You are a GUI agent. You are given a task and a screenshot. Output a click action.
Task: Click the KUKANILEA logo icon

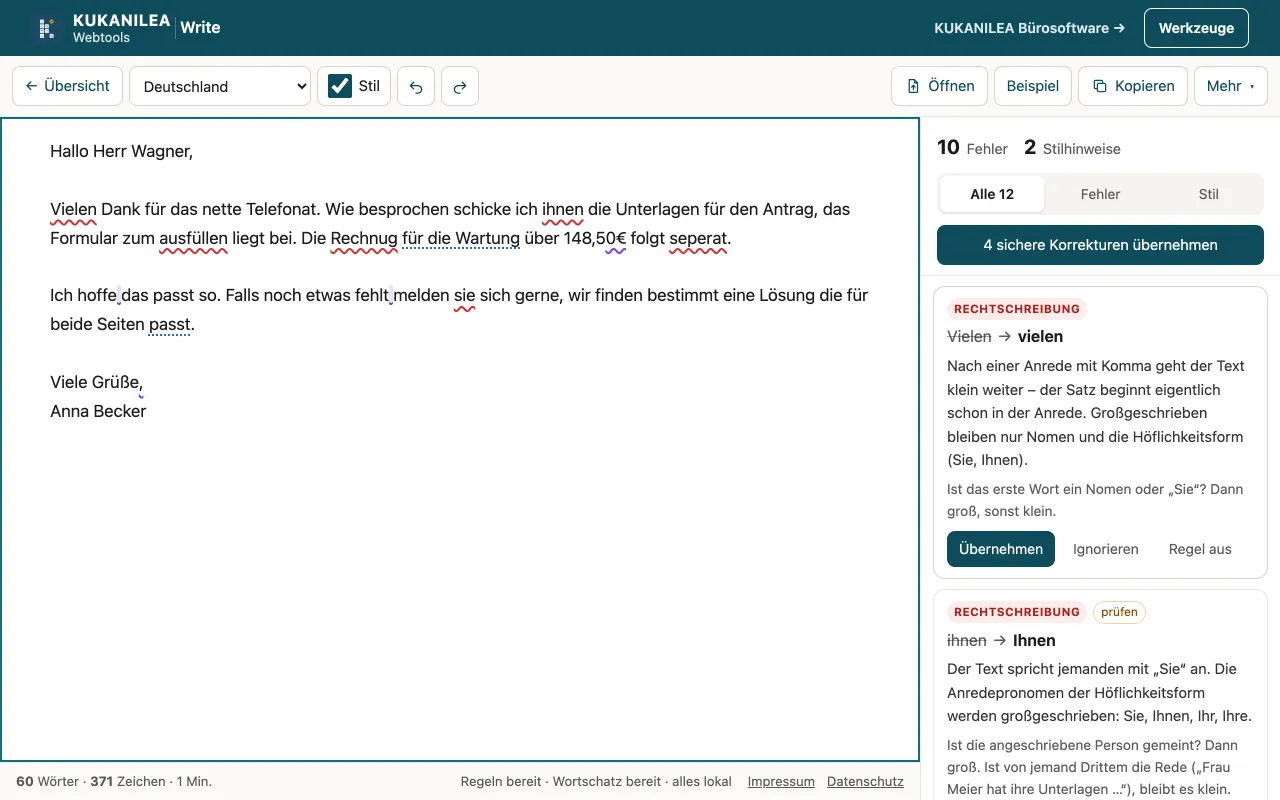(x=46, y=28)
